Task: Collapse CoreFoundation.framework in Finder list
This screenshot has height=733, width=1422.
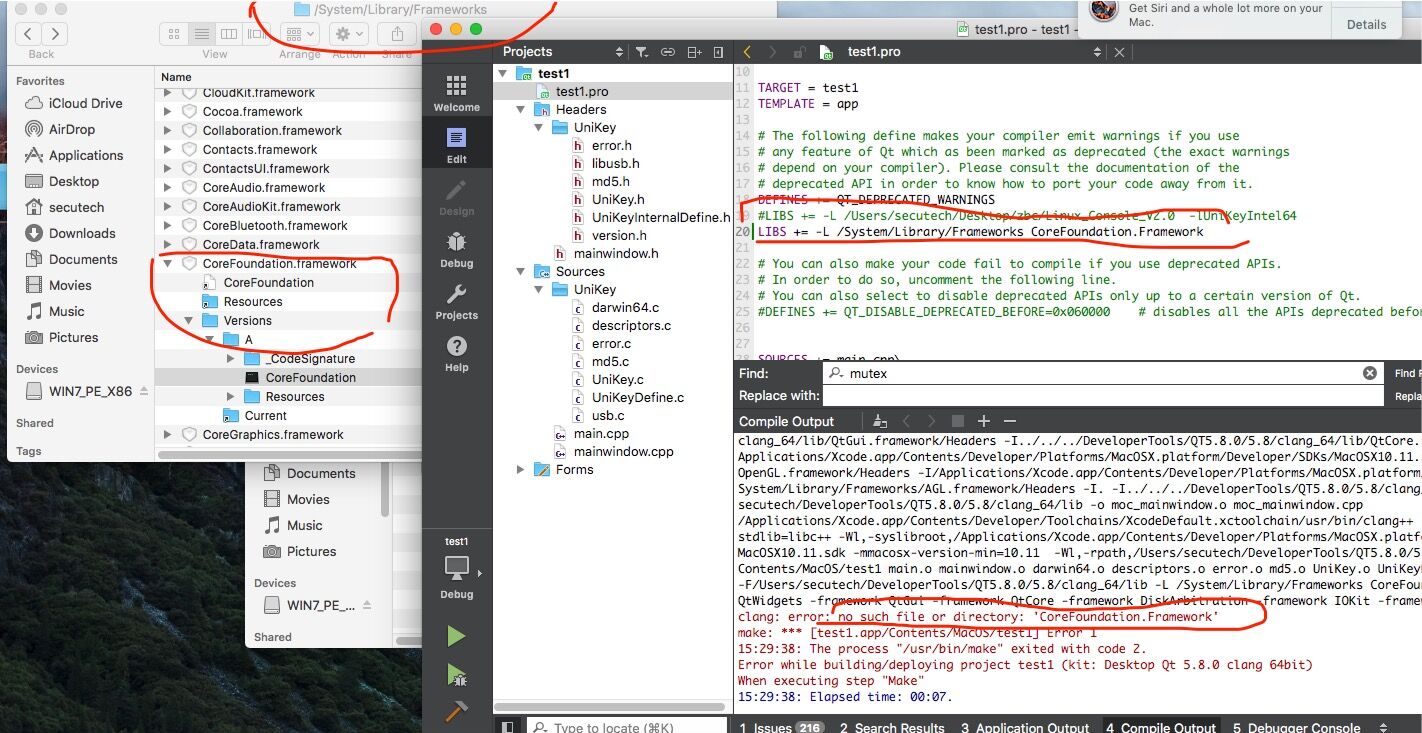Action: click(168, 264)
